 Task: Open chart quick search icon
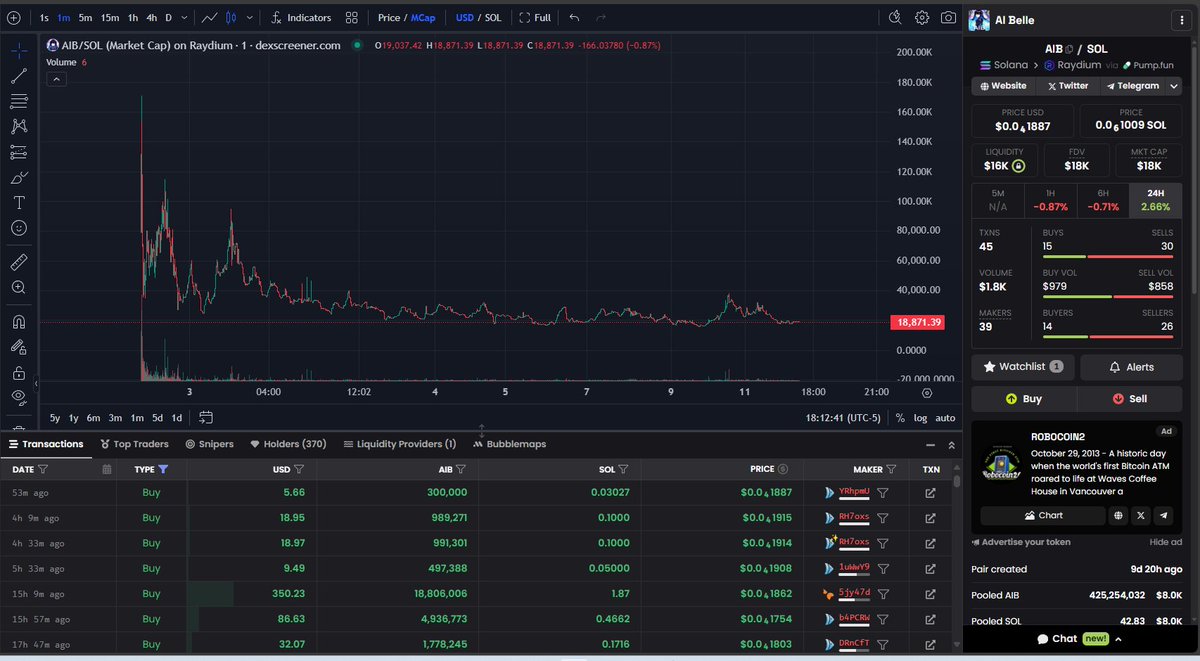(x=895, y=18)
